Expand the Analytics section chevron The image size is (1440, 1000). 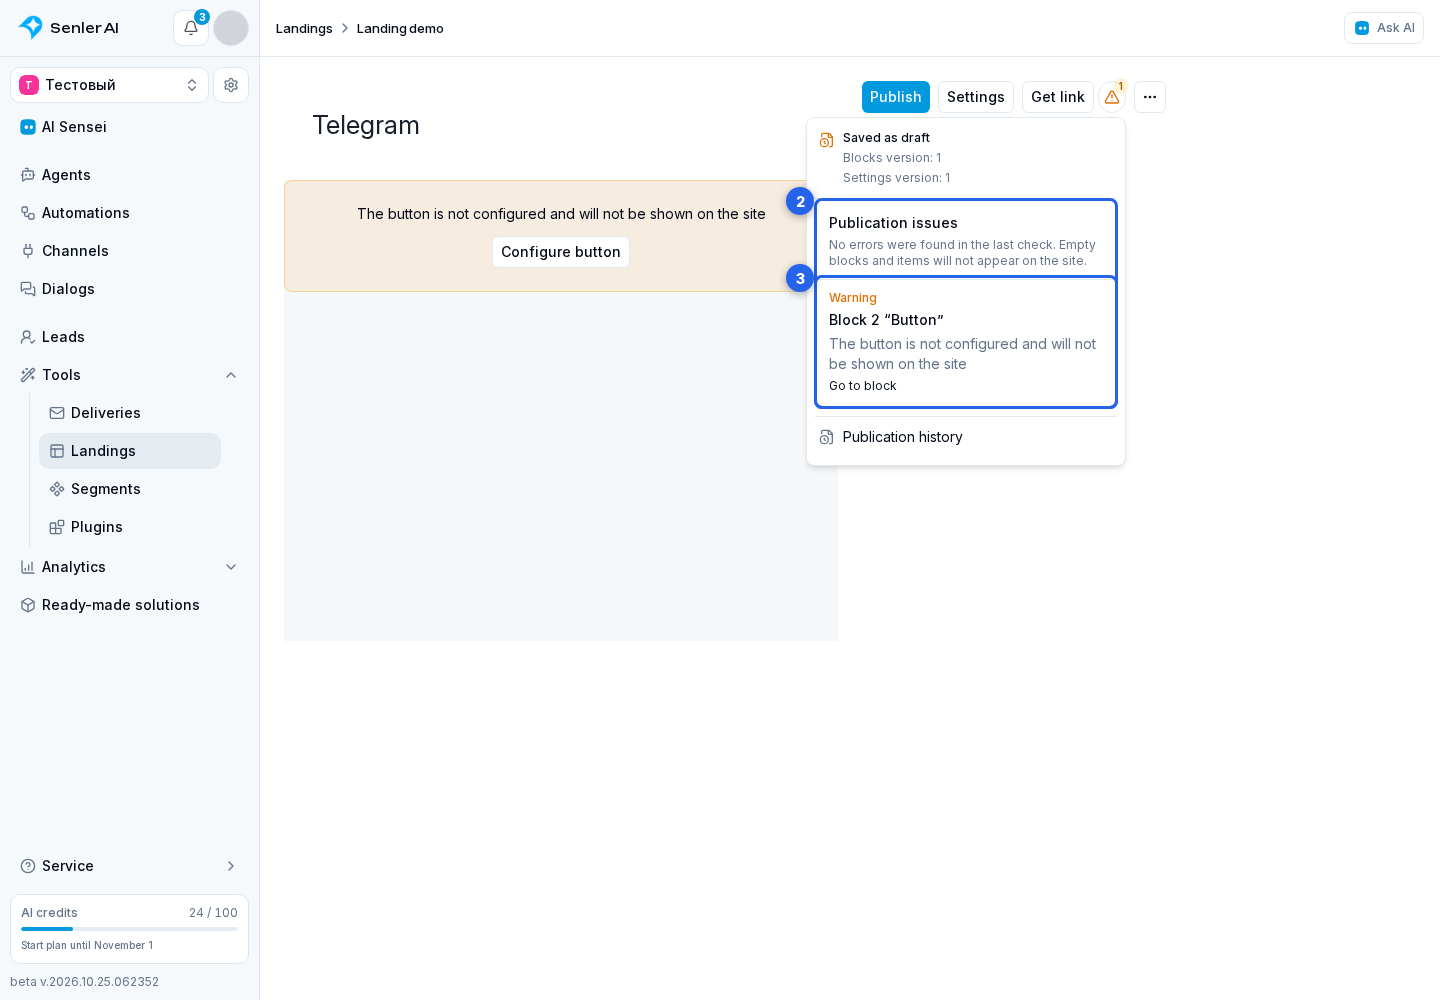tap(231, 567)
